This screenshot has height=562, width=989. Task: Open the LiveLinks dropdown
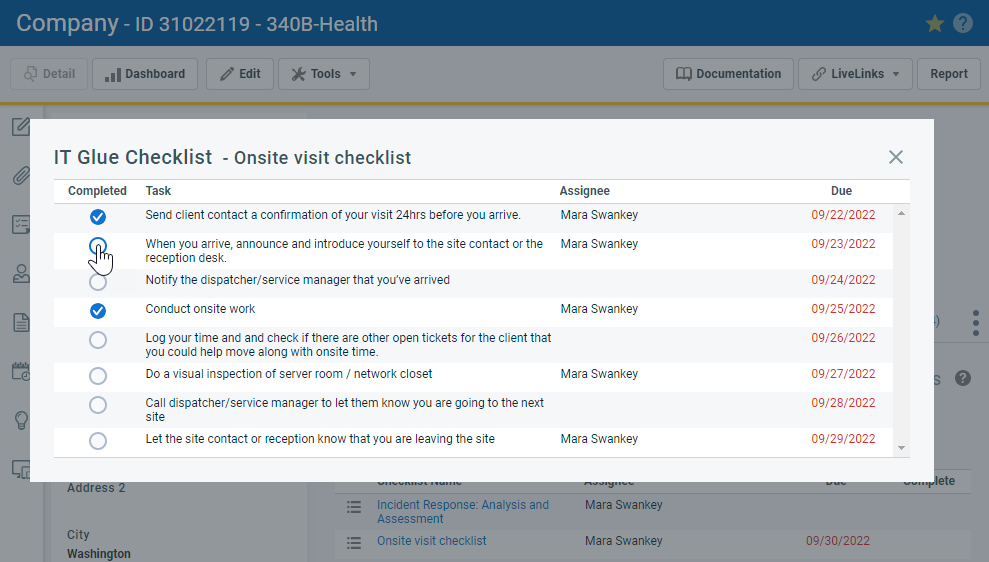pyautogui.click(x=855, y=74)
